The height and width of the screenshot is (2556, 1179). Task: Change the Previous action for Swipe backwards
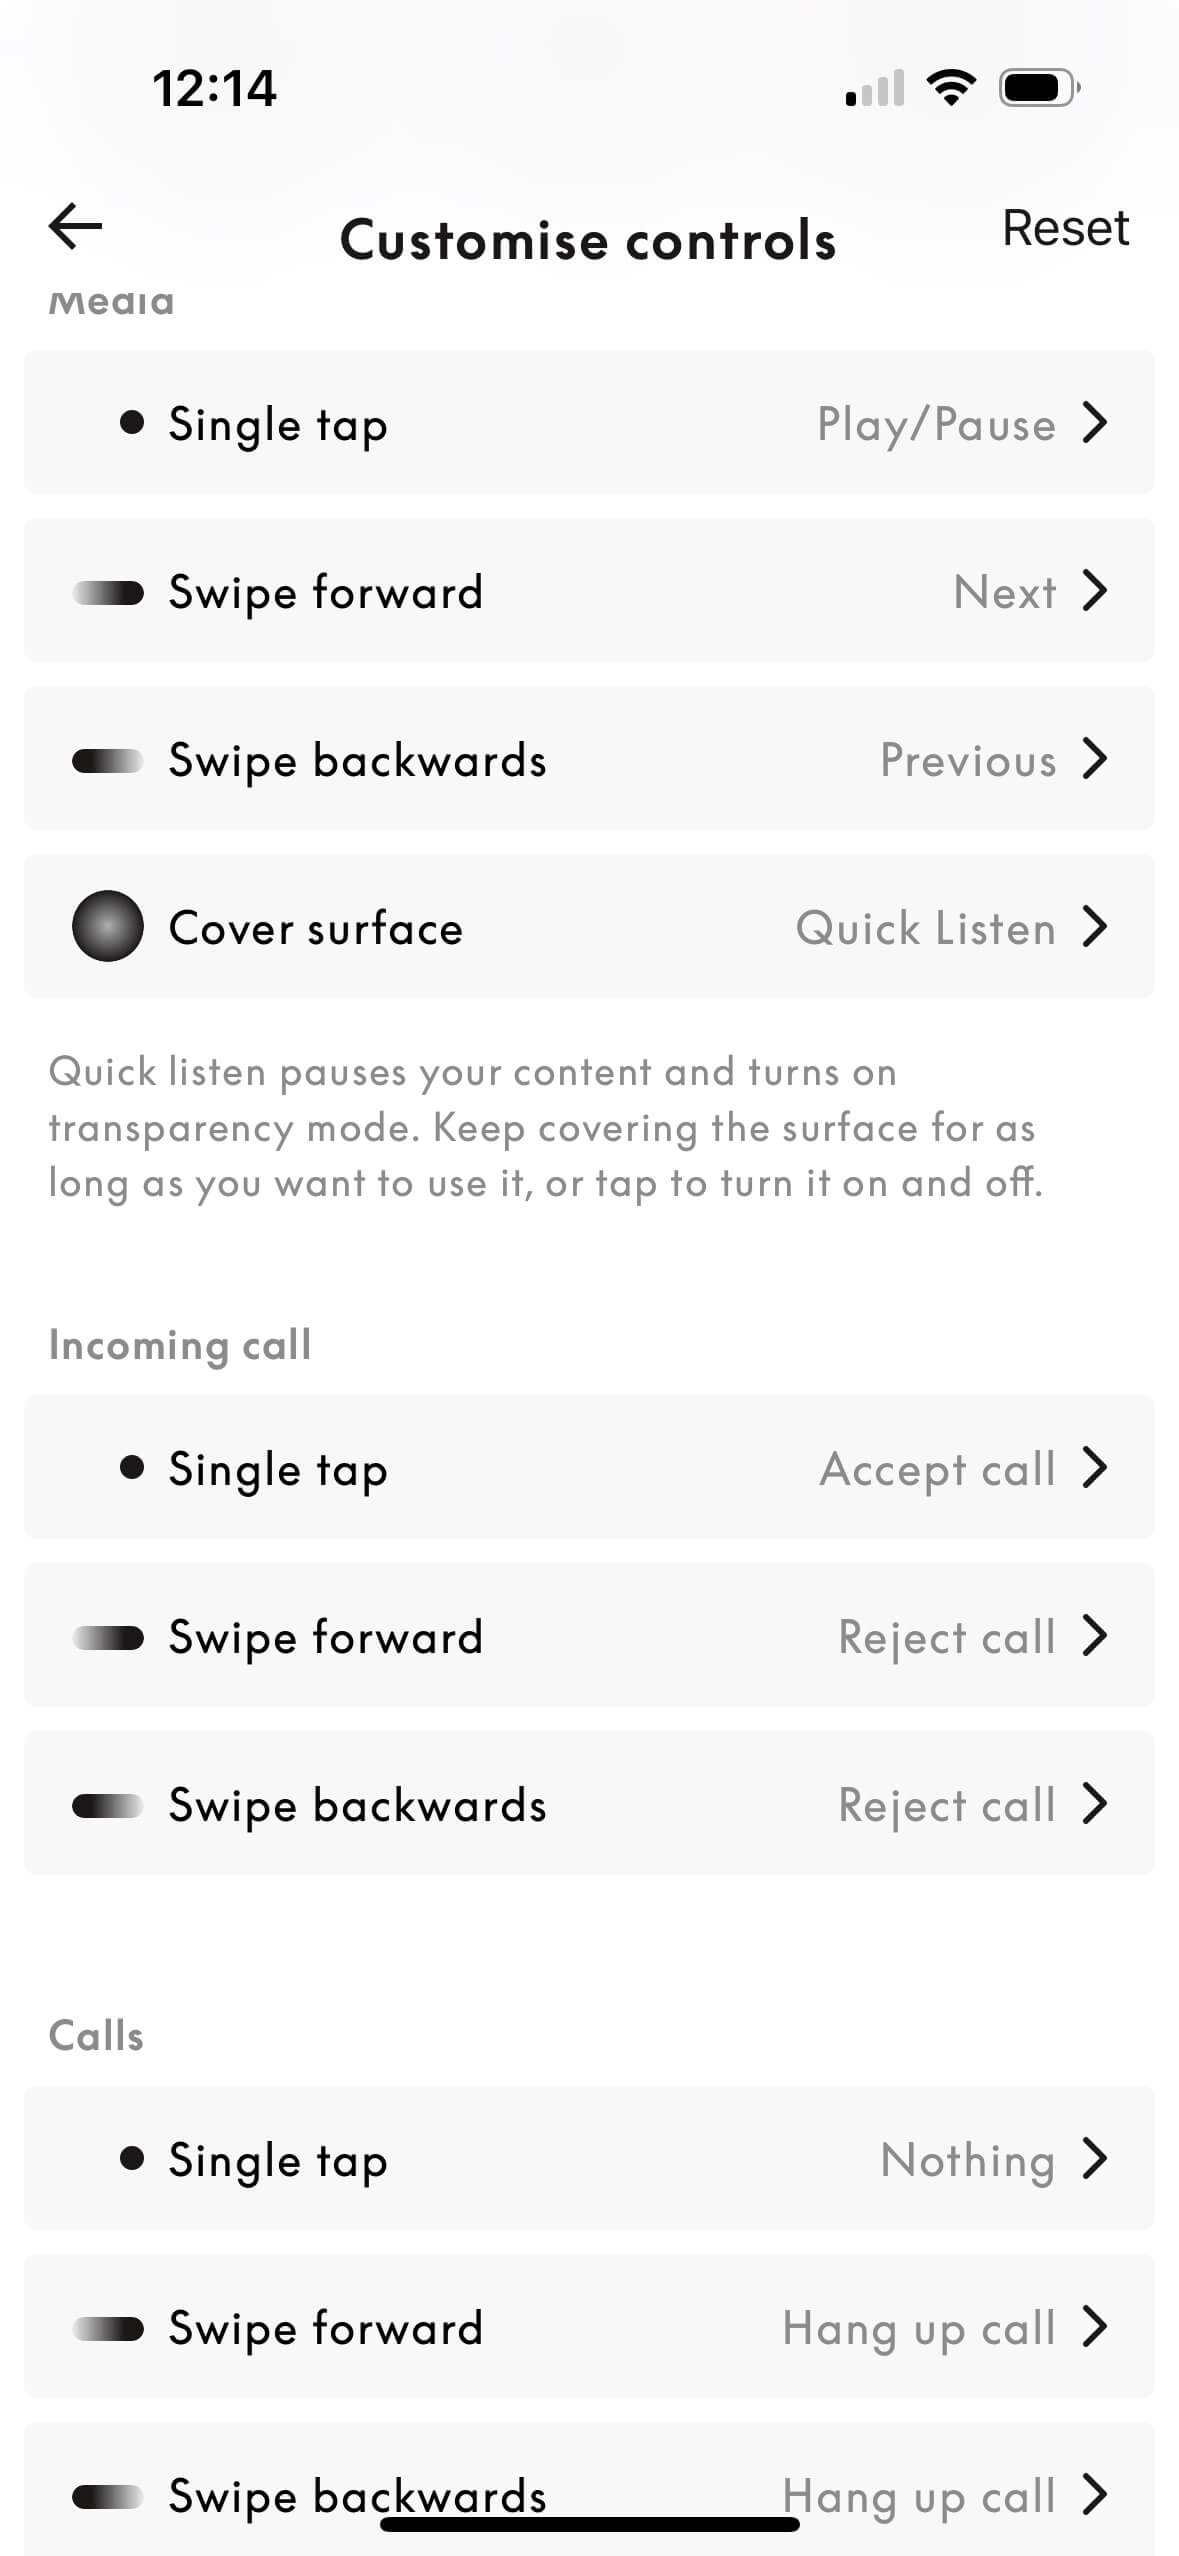[x=968, y=760]
